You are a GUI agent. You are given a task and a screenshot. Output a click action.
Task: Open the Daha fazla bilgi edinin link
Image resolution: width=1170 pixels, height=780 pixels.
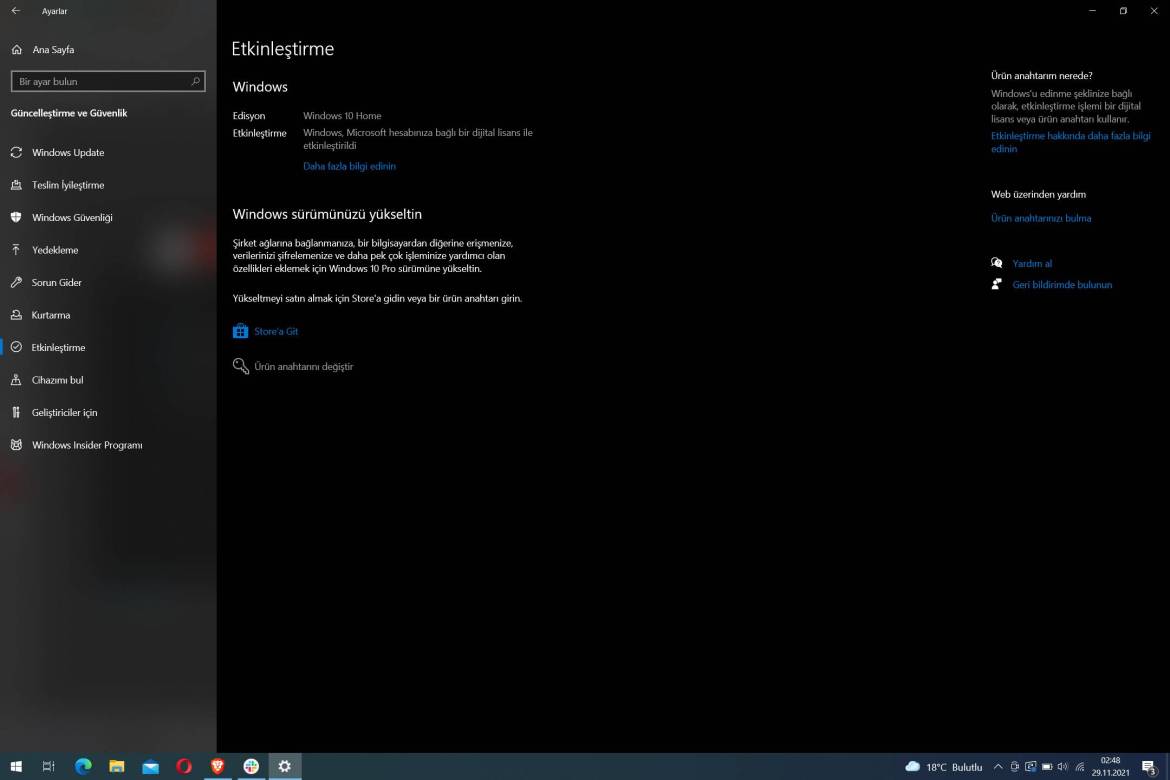point(349,165)
